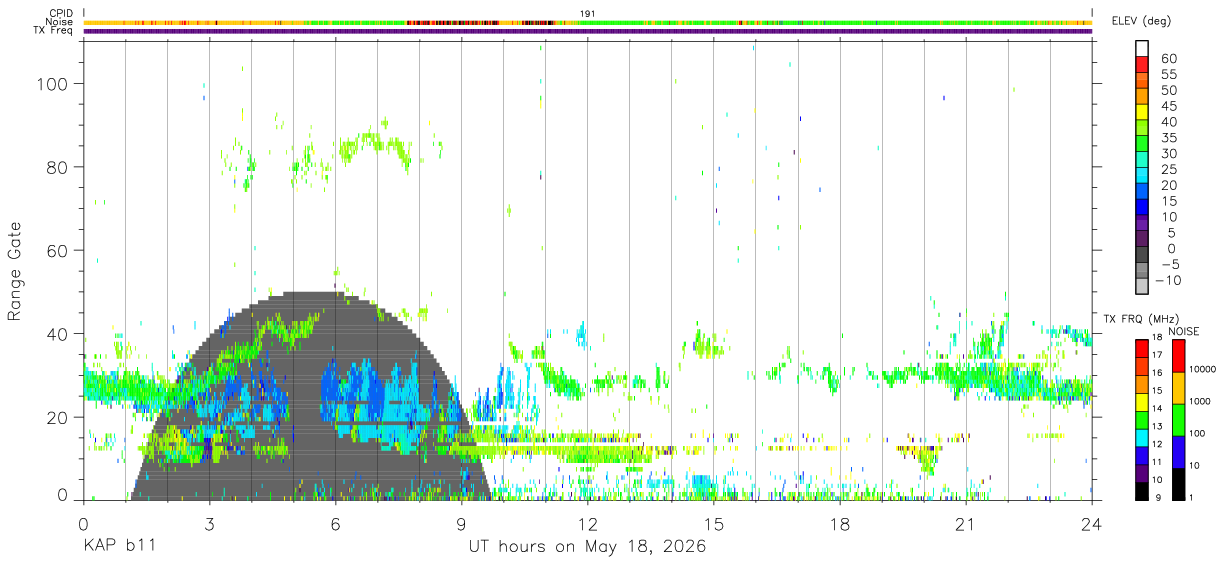Image resolution: width=1228 pixels, height=567 pixels.
Task: Click the TX FRQ scale label '16'
Action: pos(1157,373)
